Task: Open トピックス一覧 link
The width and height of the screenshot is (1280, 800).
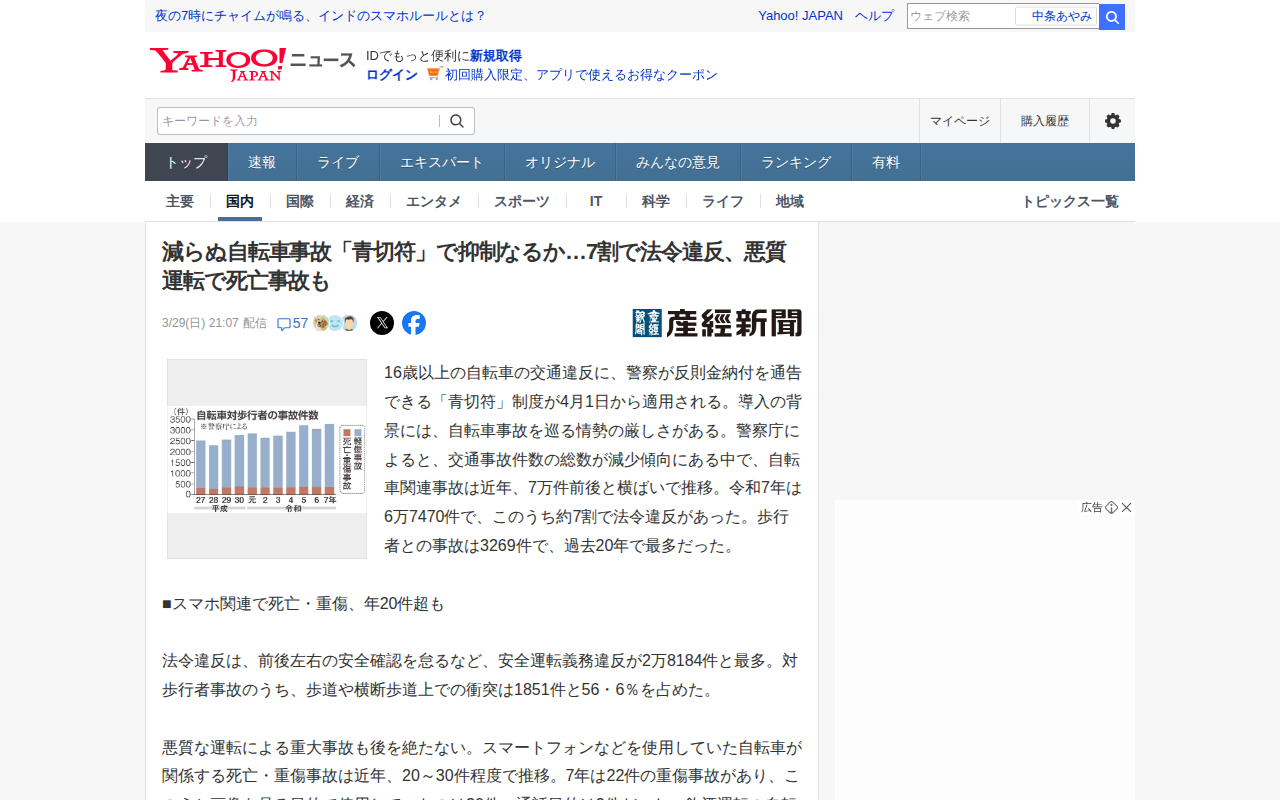Action: 1069,201
